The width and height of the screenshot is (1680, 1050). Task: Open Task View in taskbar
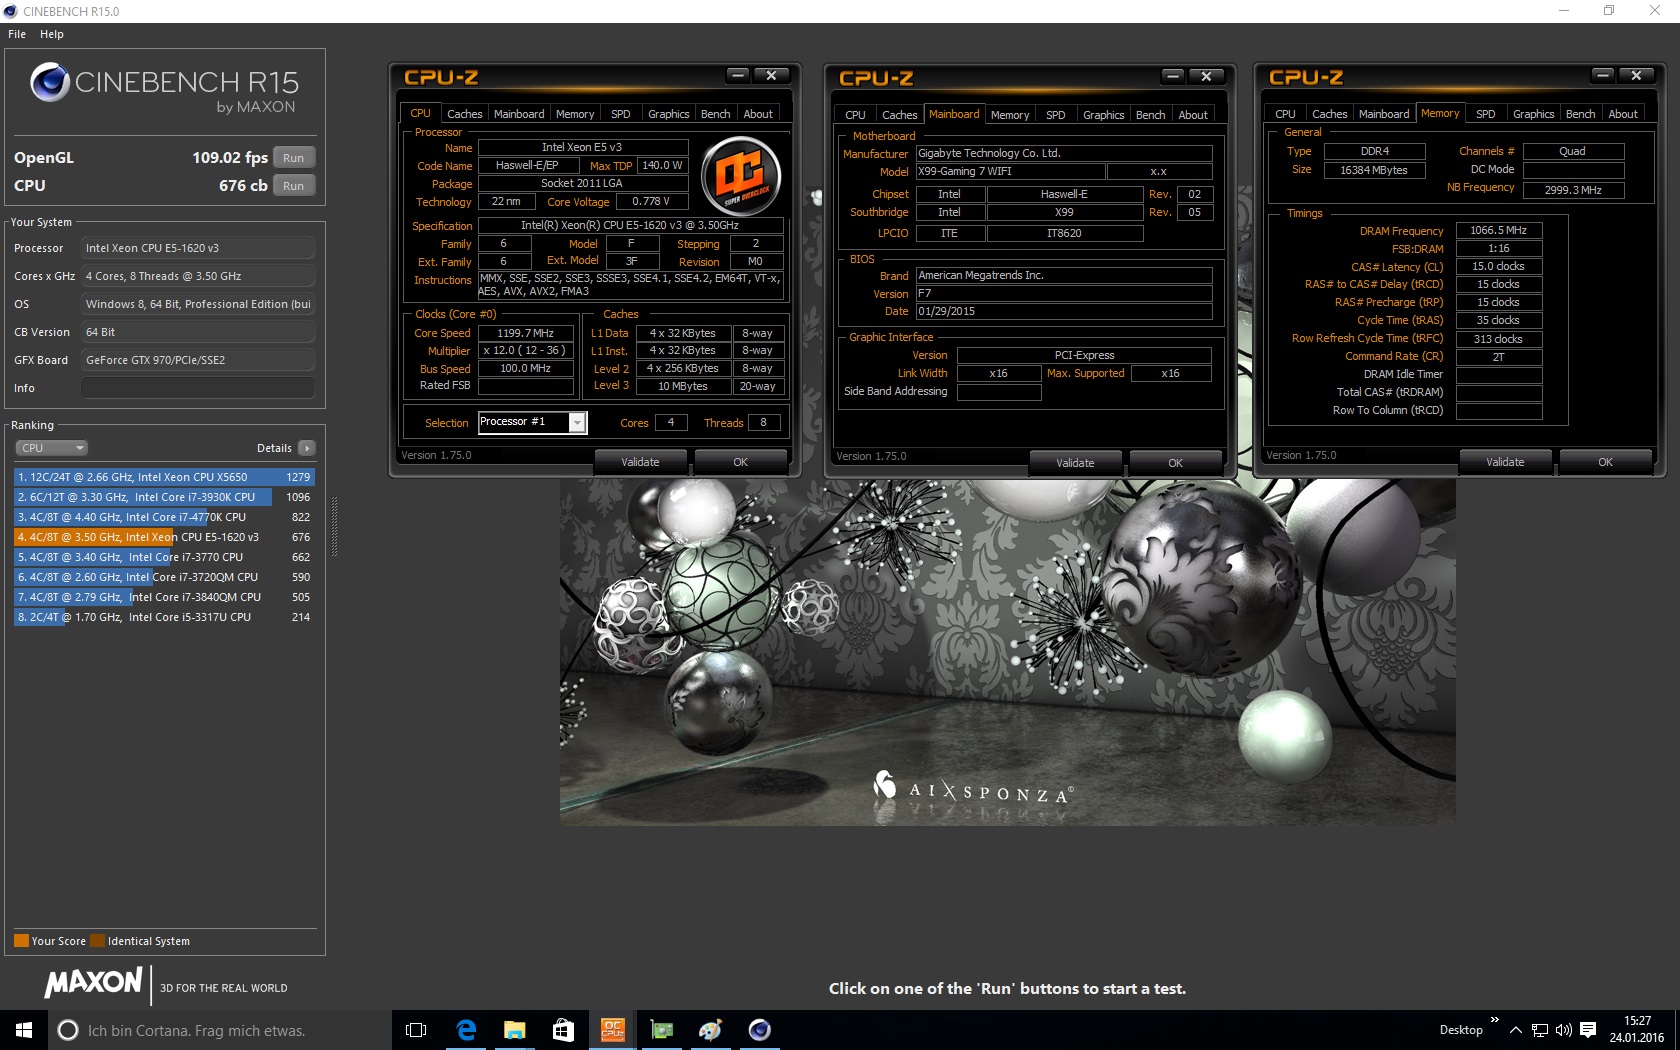click(416, 1029)
